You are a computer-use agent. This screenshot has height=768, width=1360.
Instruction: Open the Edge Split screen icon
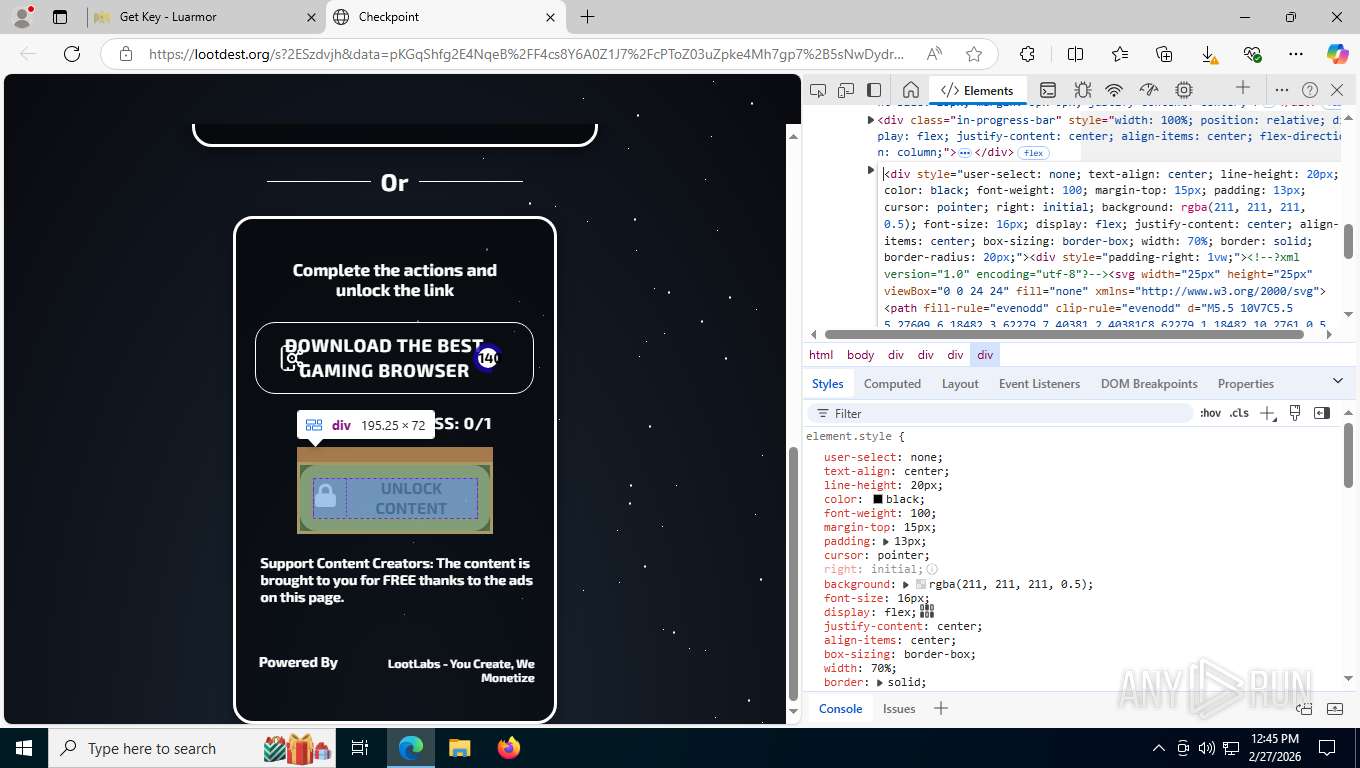(x=1075, y=54)
